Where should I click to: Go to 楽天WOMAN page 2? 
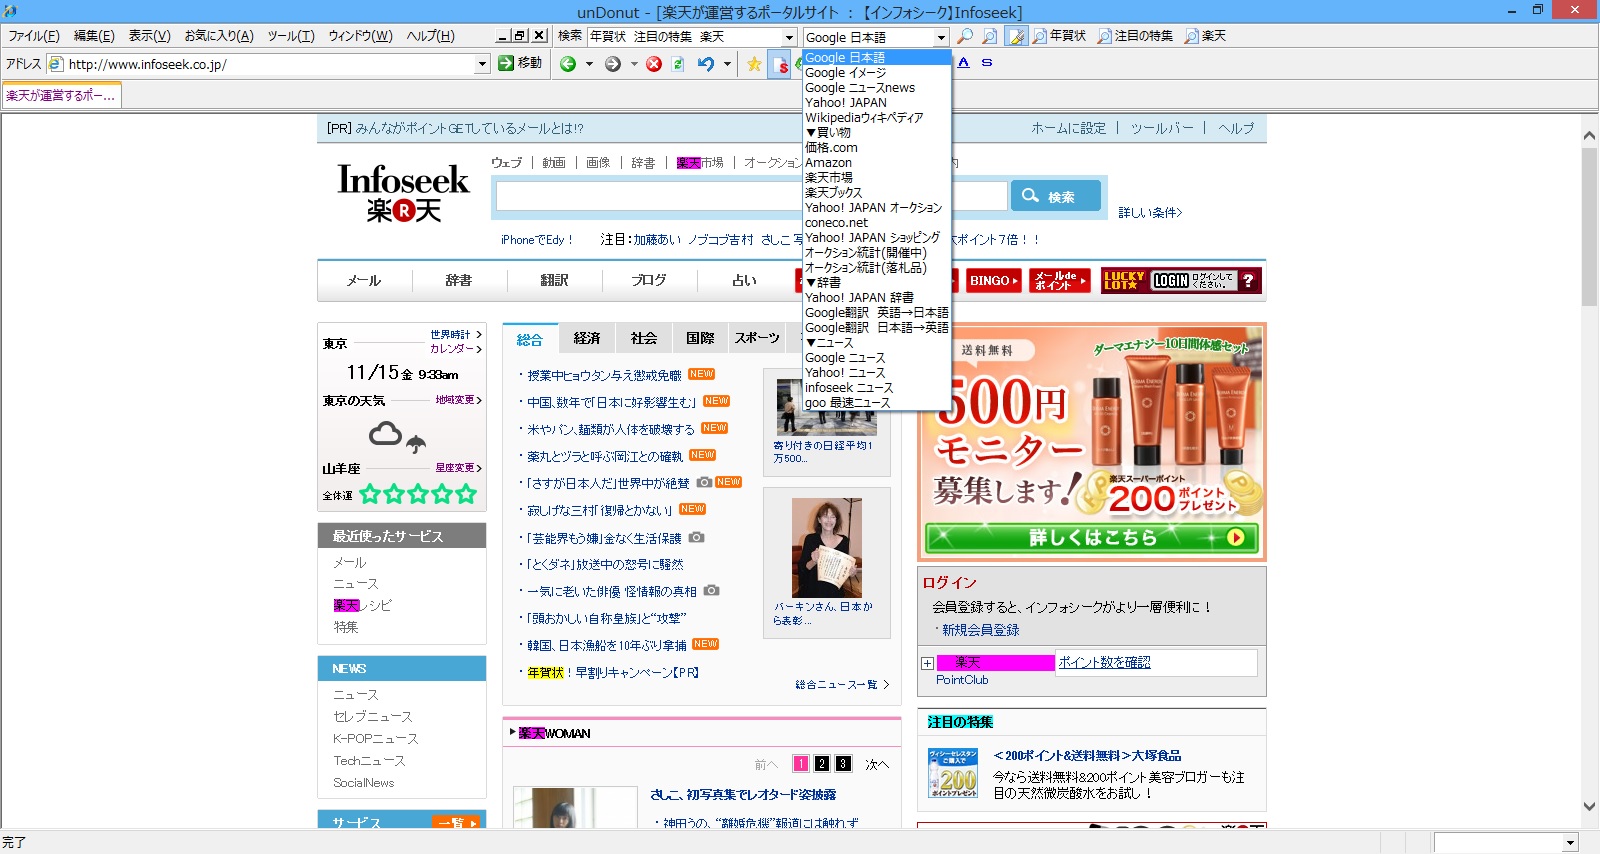[821, 764]
